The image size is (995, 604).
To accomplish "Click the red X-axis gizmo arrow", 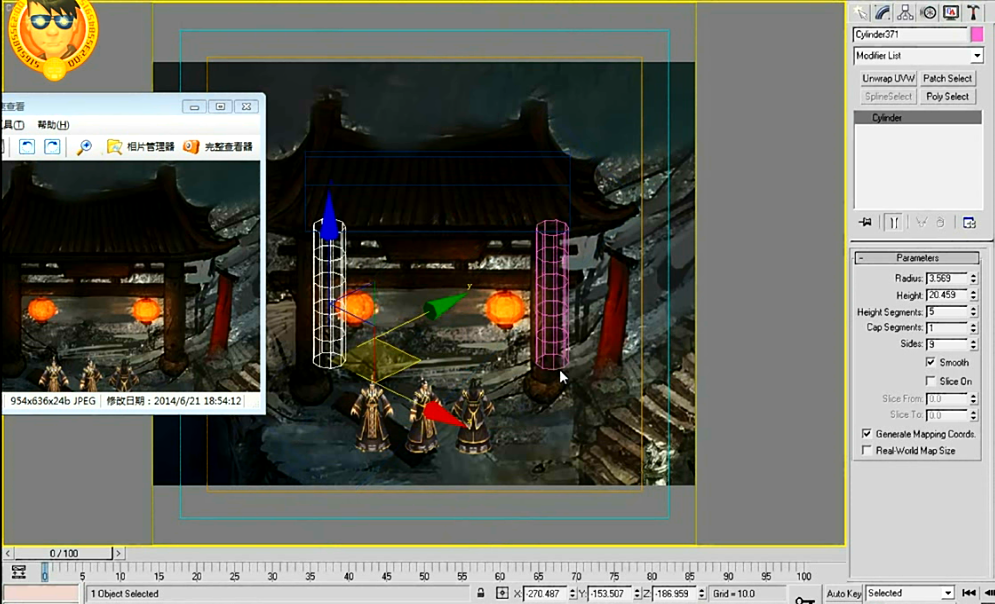I will click(444, 415).
